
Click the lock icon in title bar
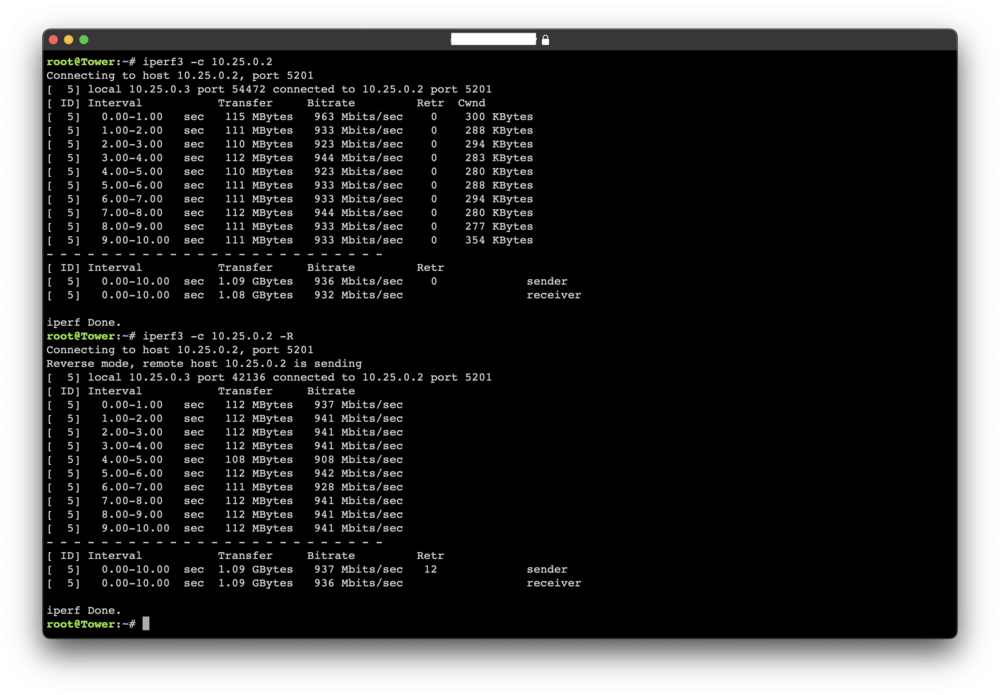pos(545,40)
